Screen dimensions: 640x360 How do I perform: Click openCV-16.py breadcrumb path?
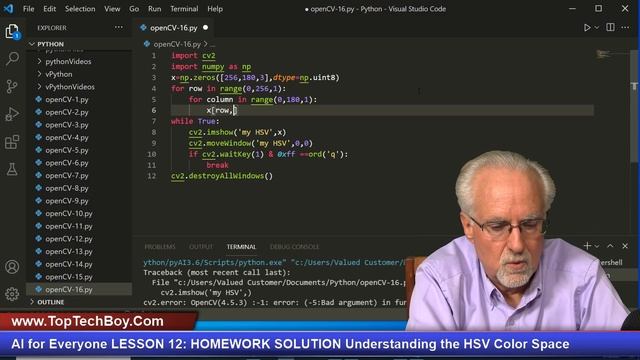[x=177, y=44]
